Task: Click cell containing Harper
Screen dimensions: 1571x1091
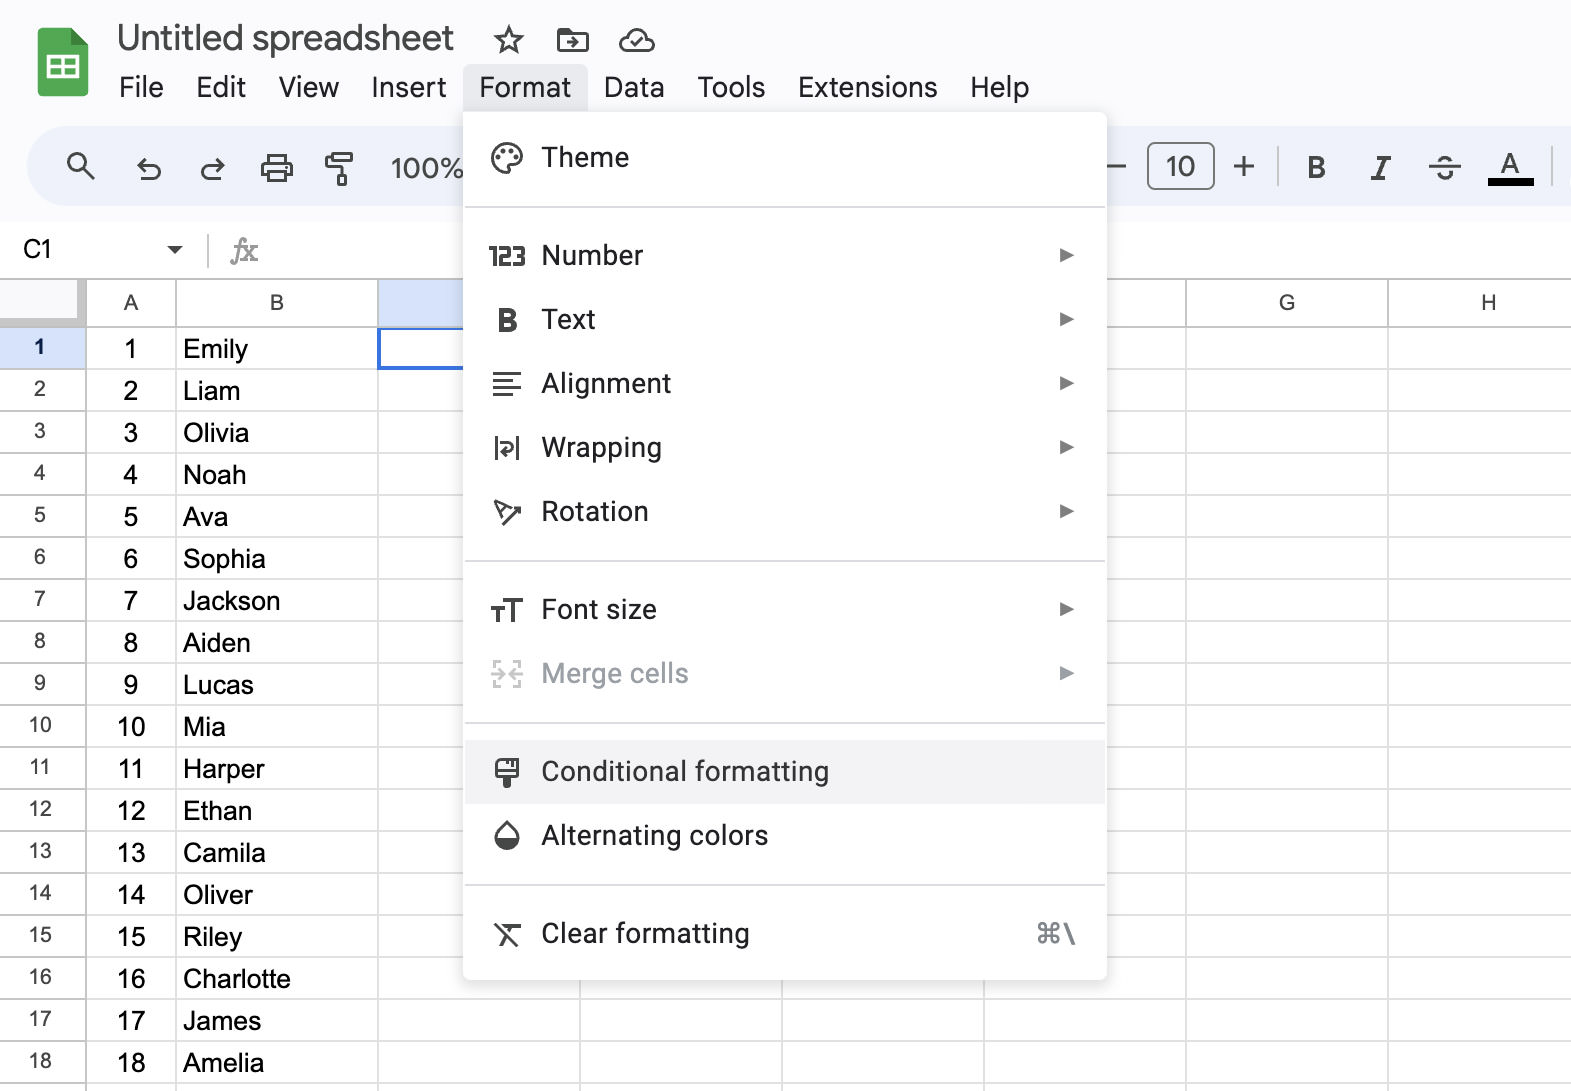Action: (x=277, y=768)
